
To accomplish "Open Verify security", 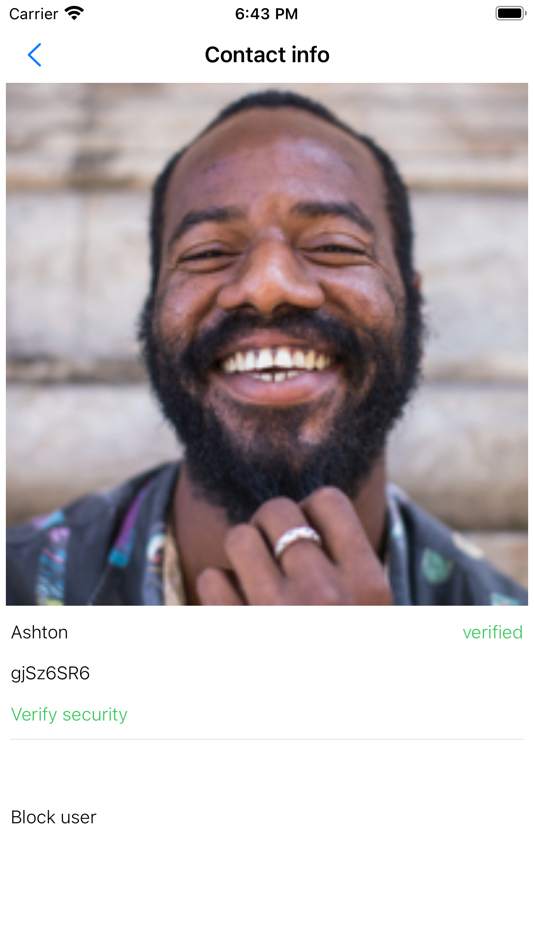I will click(69, 714).
